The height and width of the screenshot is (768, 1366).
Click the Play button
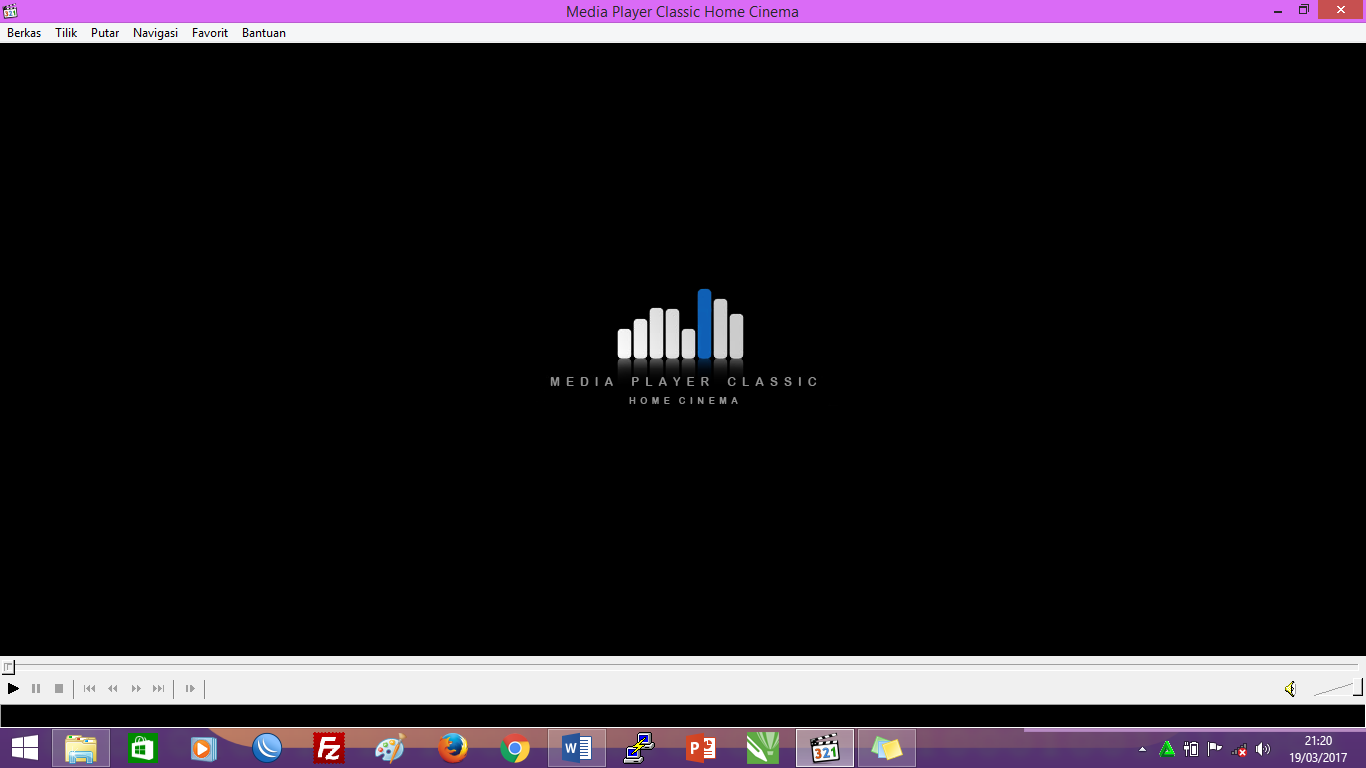tap(13, 689)
